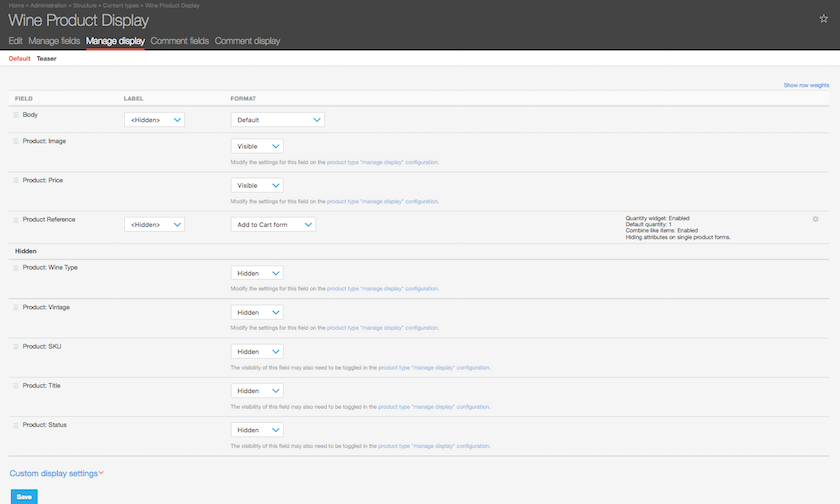
Task: Click Product: Image row drag handle
Action: click(x=16, y=142)
